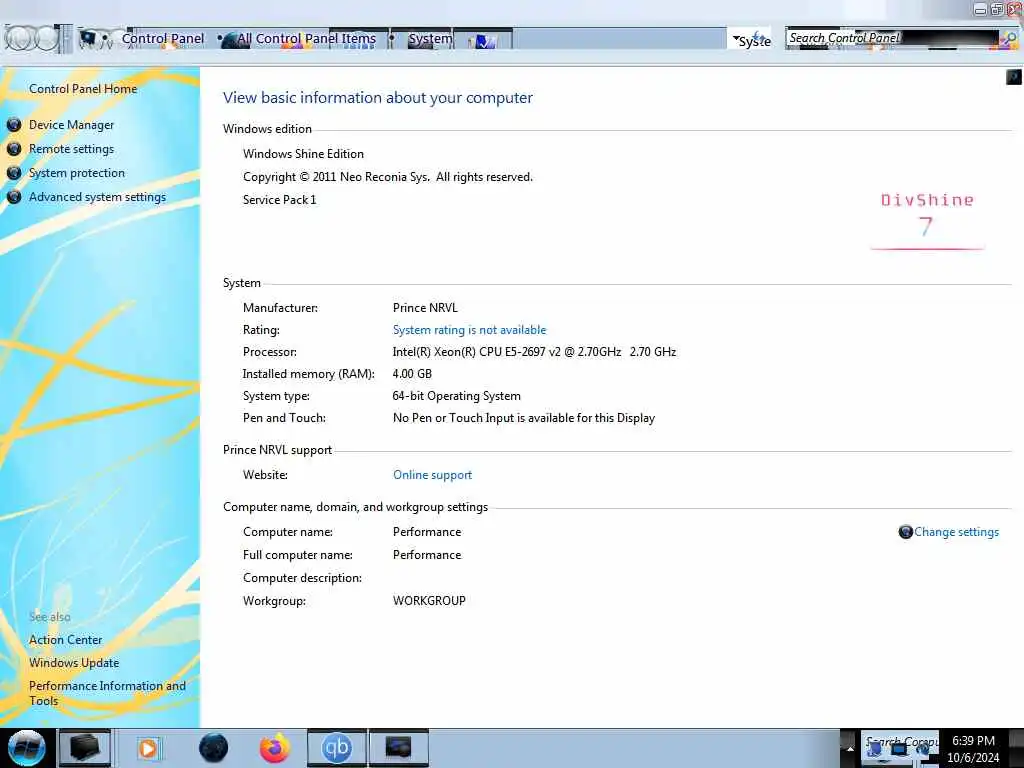Screen dimensions: 1024x768
Task: Click the taskbar clock showing 6:39 PM
Action: click(x=973, y=749)
